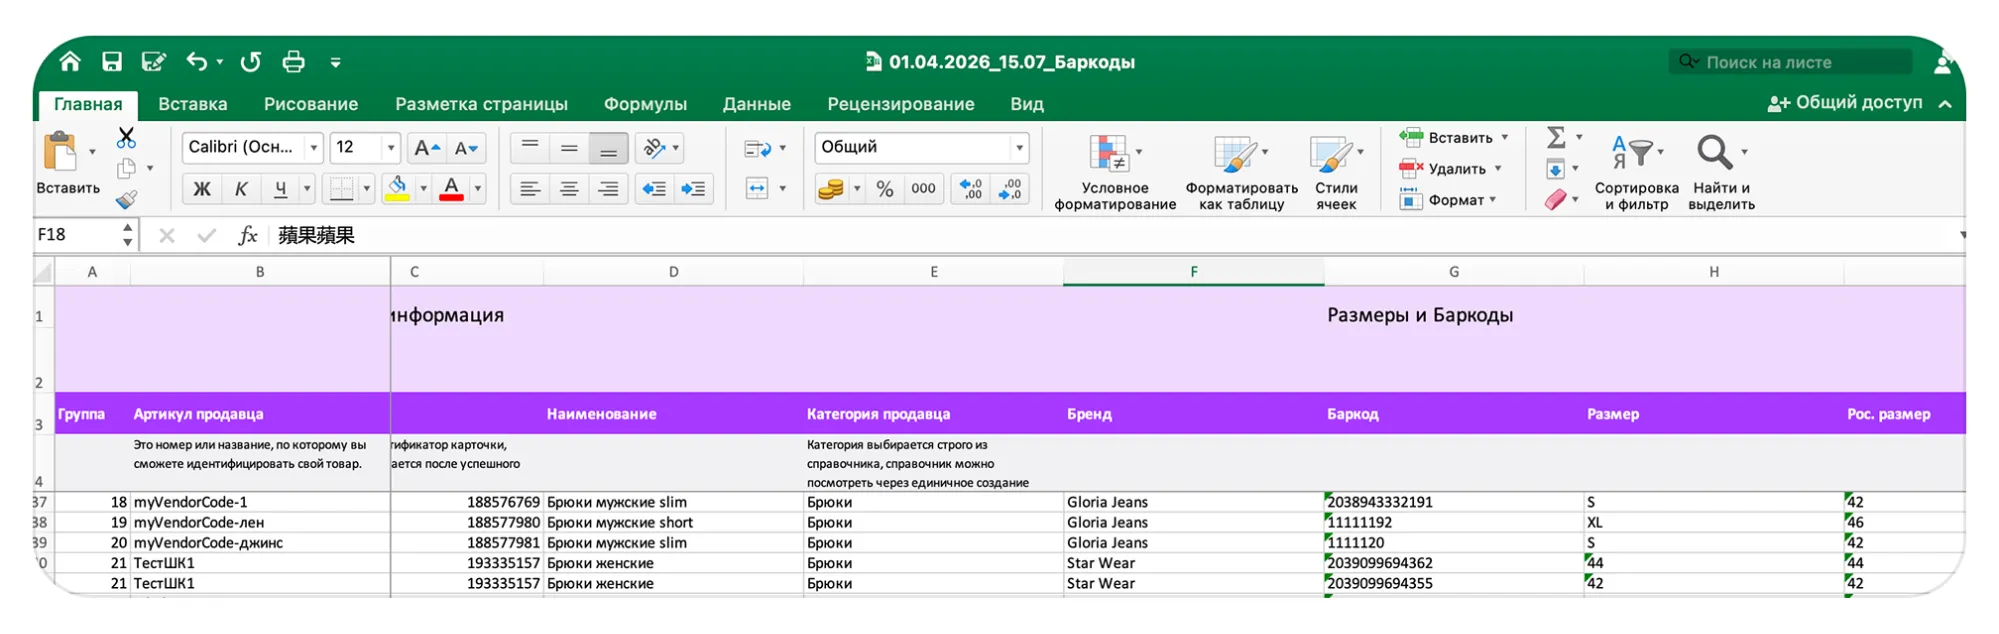Cancel formula entry with X button
This screenshot has height=634, width=1999.
click(x=167, y=235)
